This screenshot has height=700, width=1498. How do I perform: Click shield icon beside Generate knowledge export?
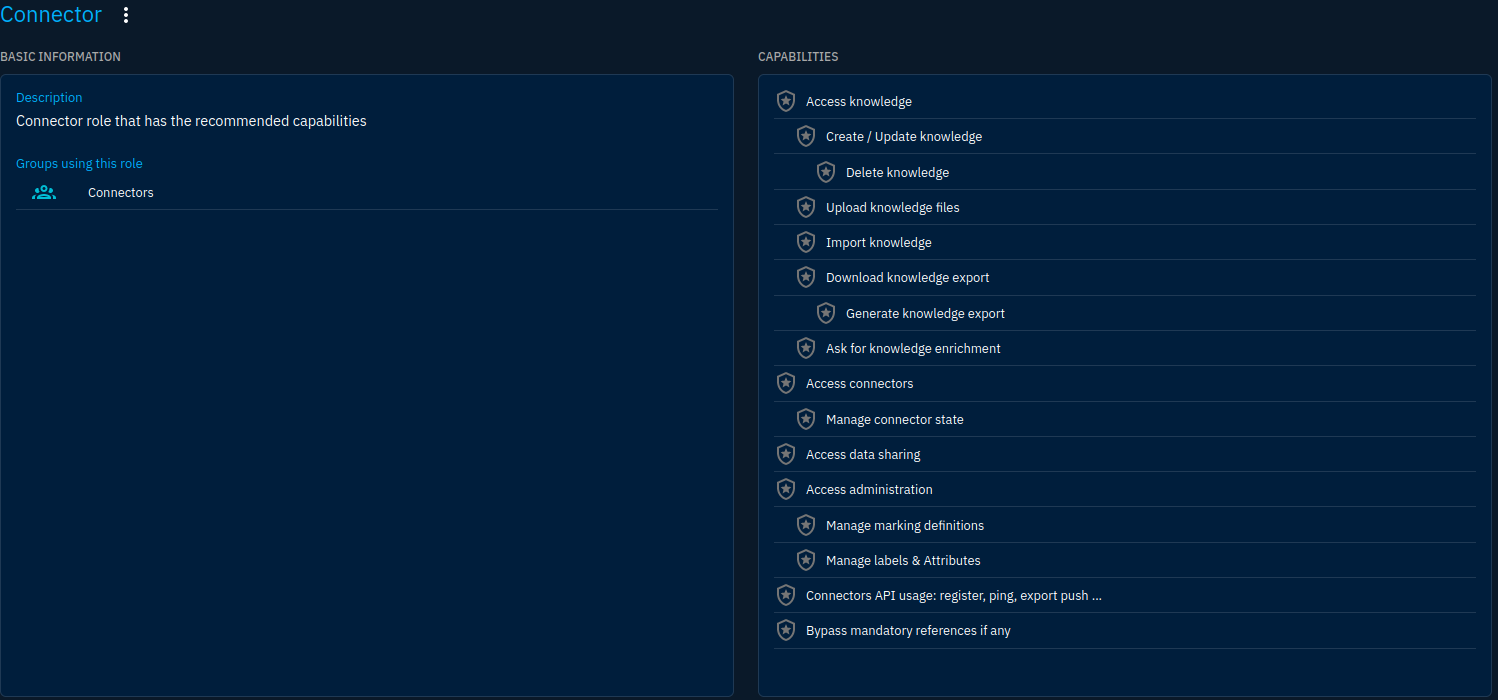pos(826,313)
